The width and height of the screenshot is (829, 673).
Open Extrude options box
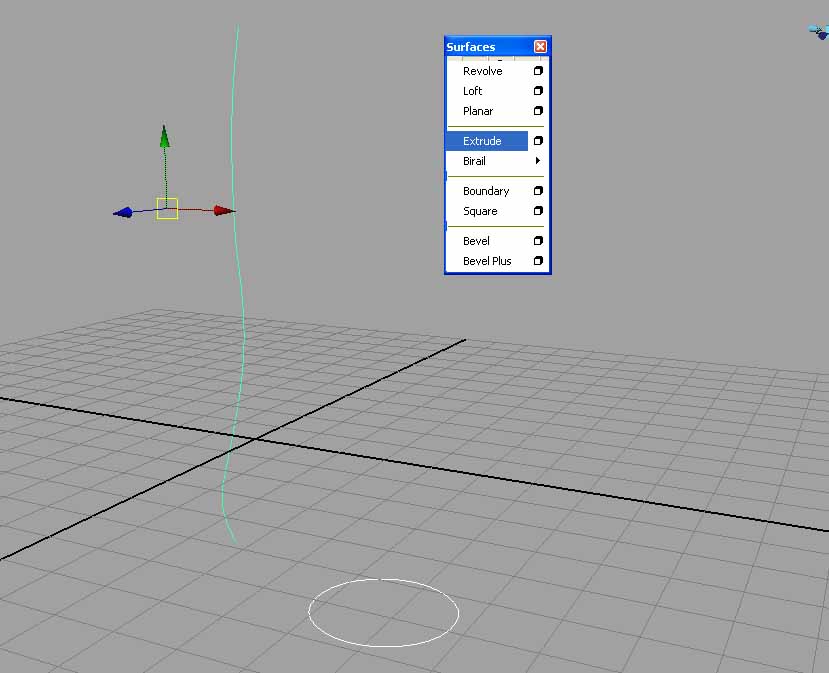pos(538,141)
